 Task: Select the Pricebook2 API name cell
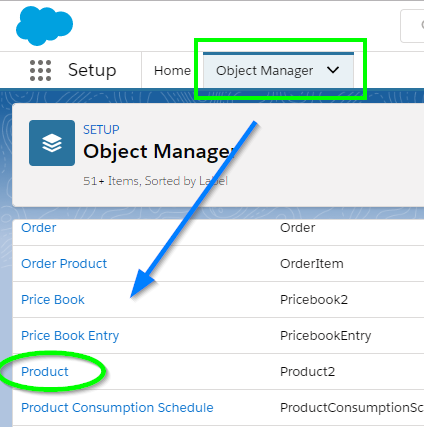314,300
